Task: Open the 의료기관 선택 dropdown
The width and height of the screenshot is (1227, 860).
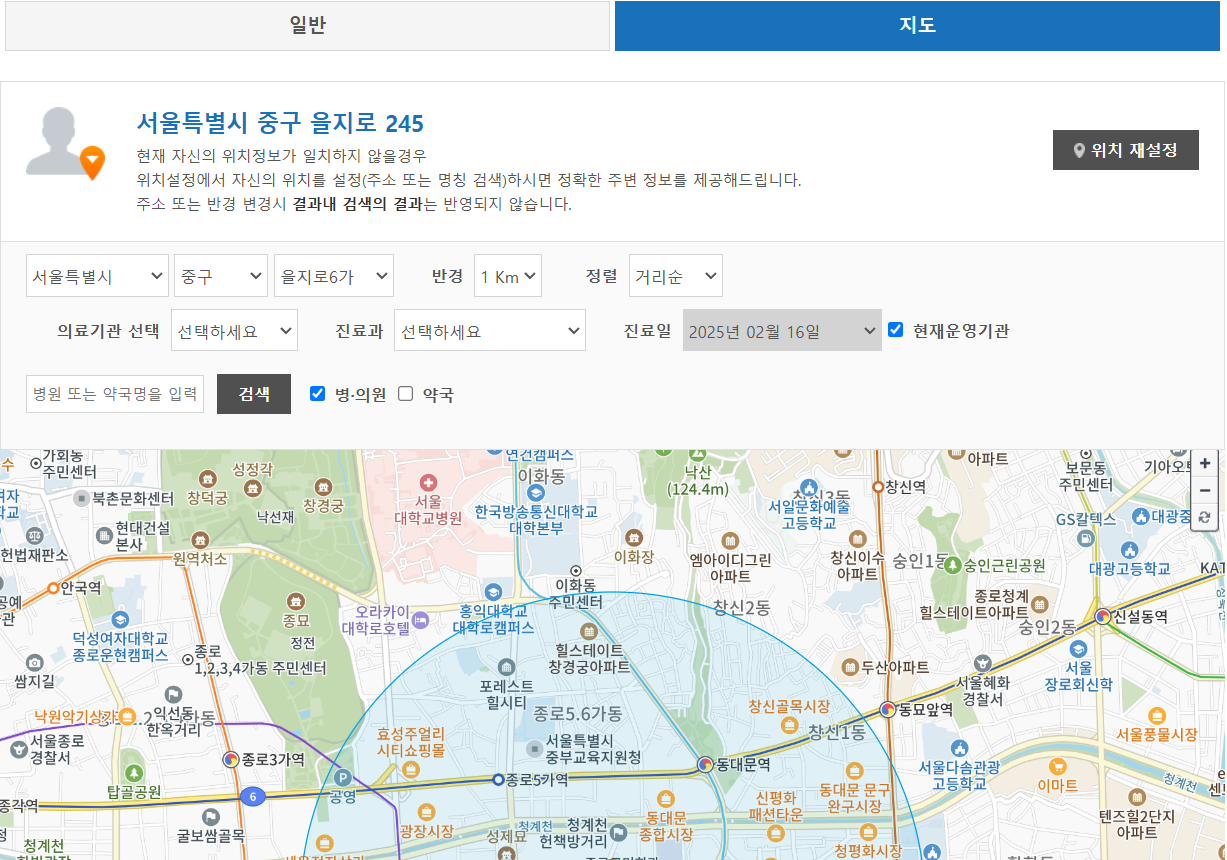Action: (234, 330)
